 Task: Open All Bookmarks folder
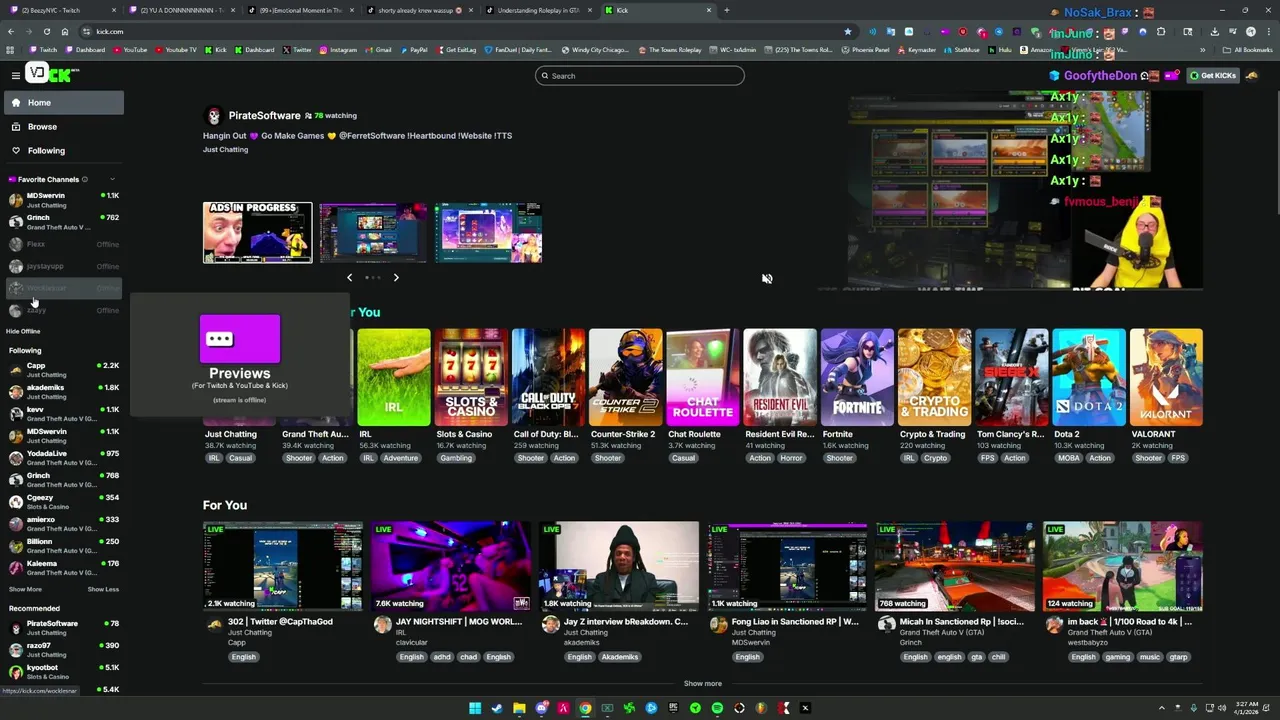[1248, 50]
